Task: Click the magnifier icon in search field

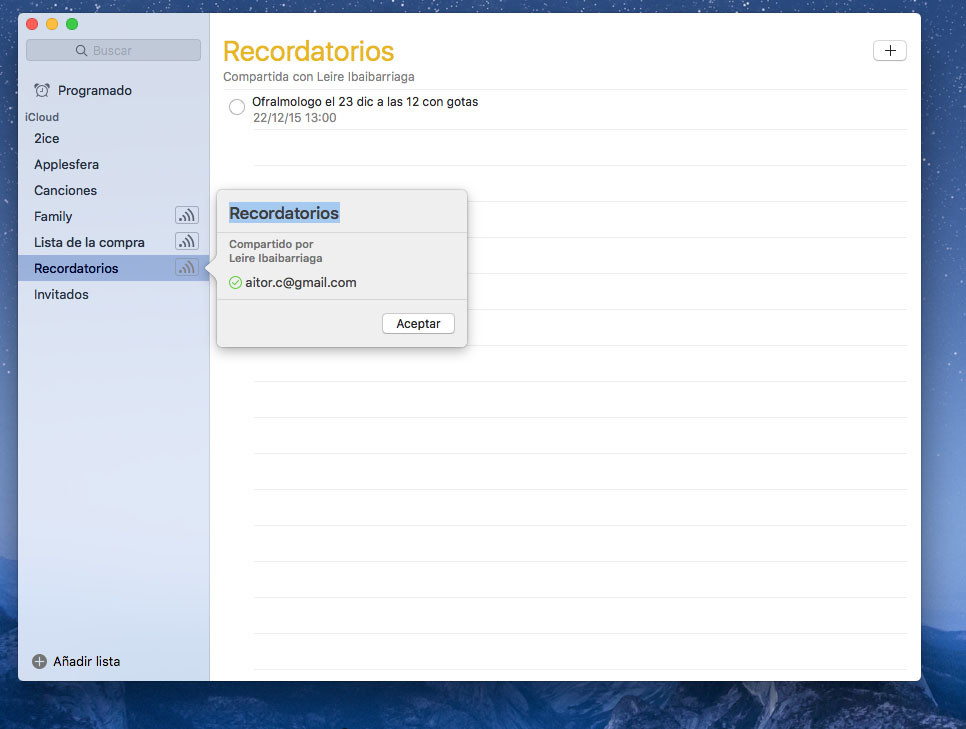Action: [81, 51]
